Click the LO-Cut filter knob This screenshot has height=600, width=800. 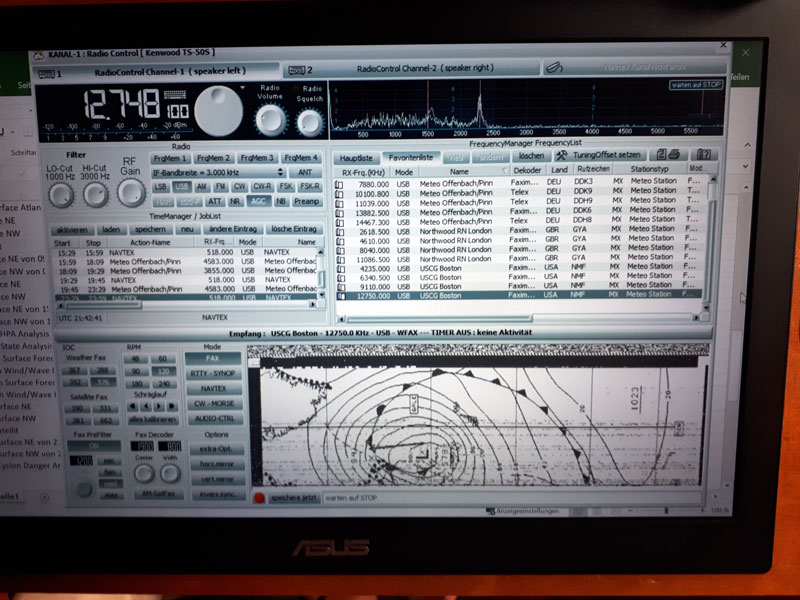(61, 195)
